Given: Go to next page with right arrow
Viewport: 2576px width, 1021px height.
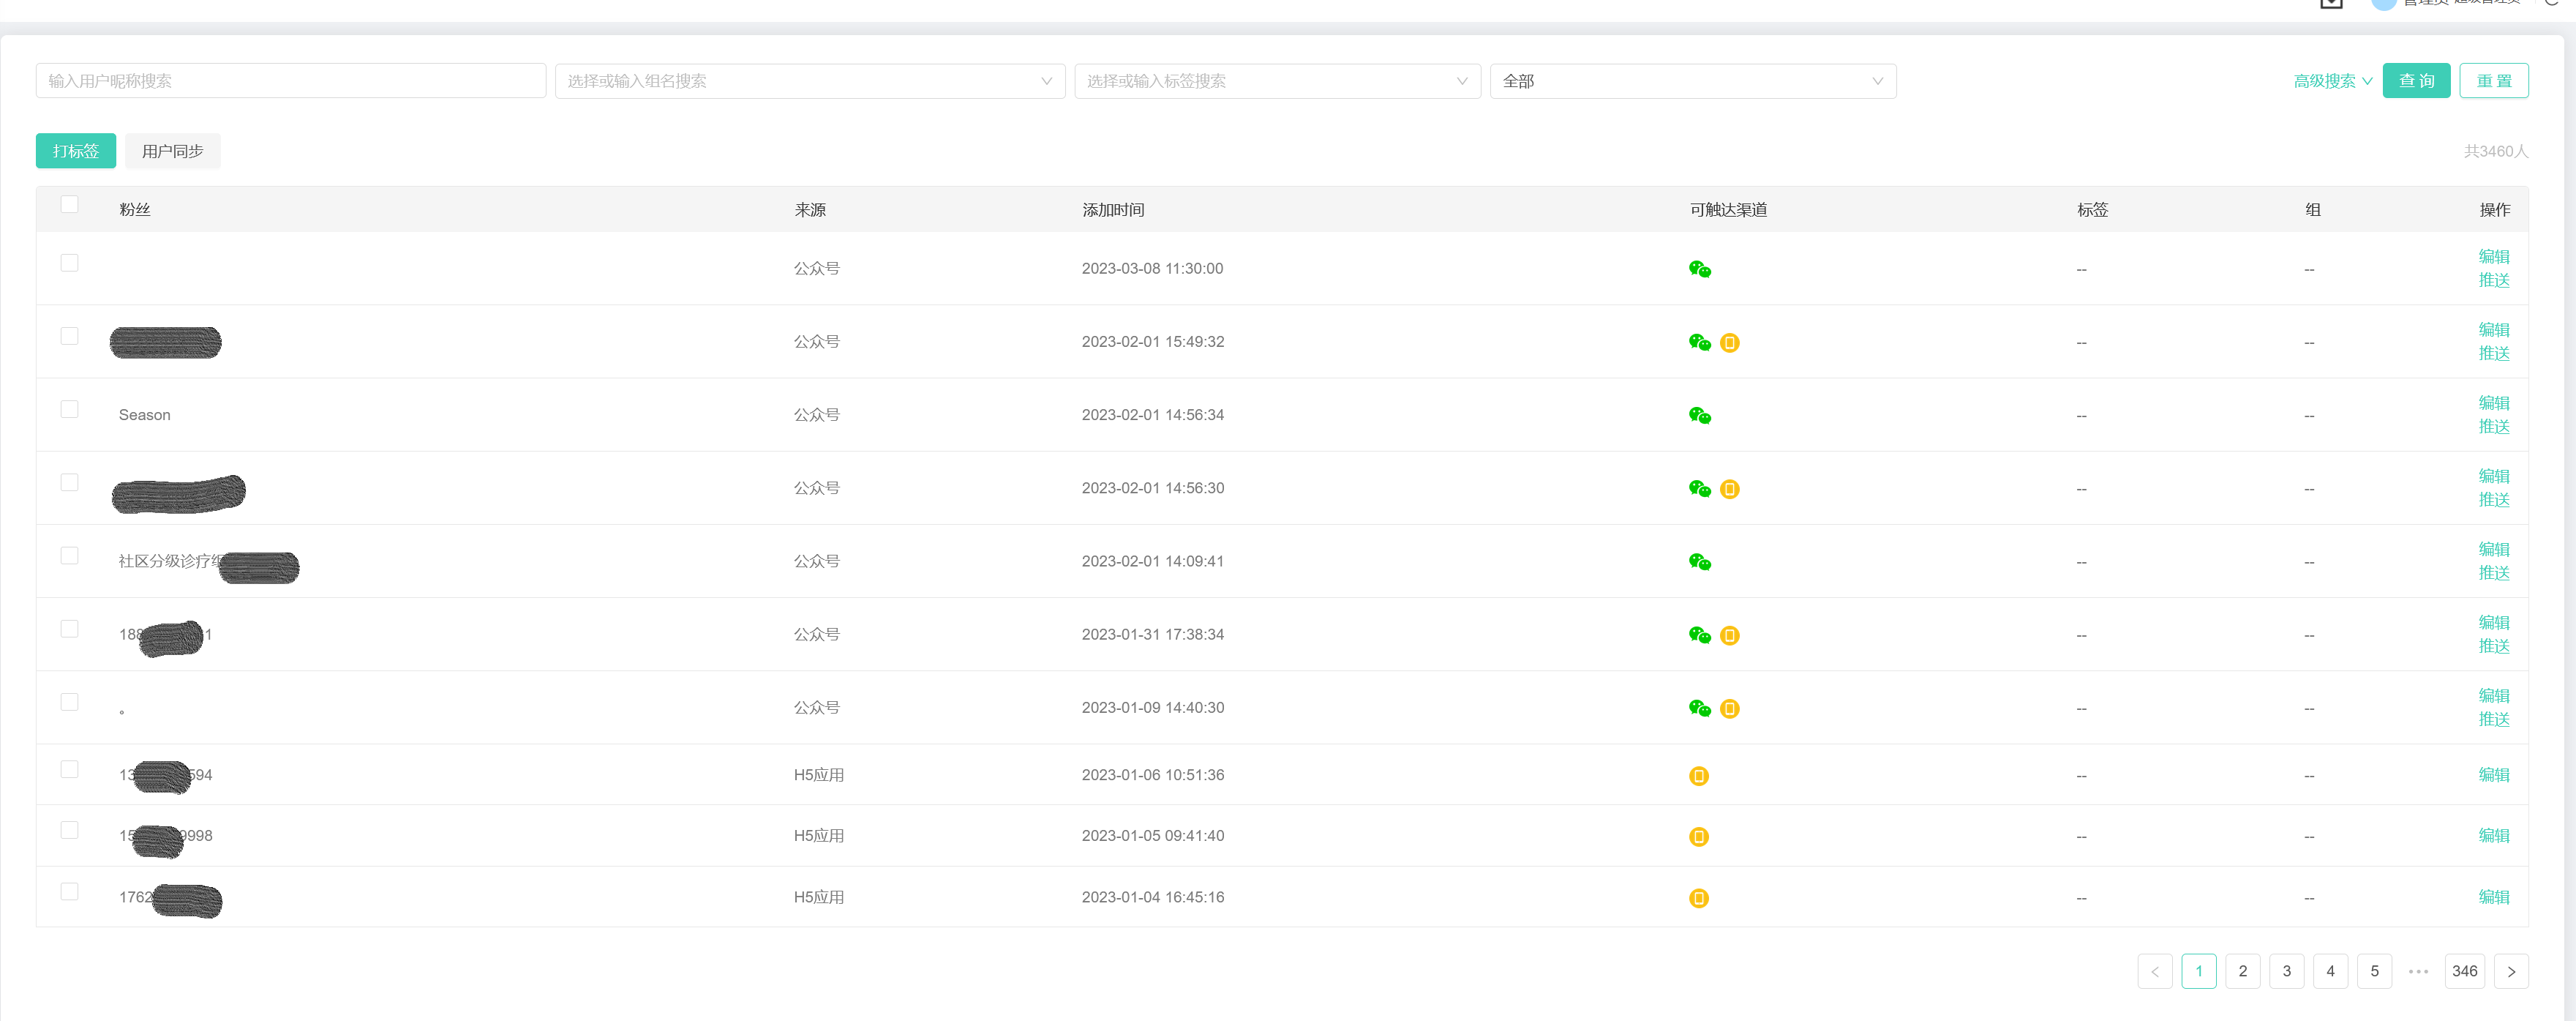Looking at the screenshot, I should point(2510,971).
